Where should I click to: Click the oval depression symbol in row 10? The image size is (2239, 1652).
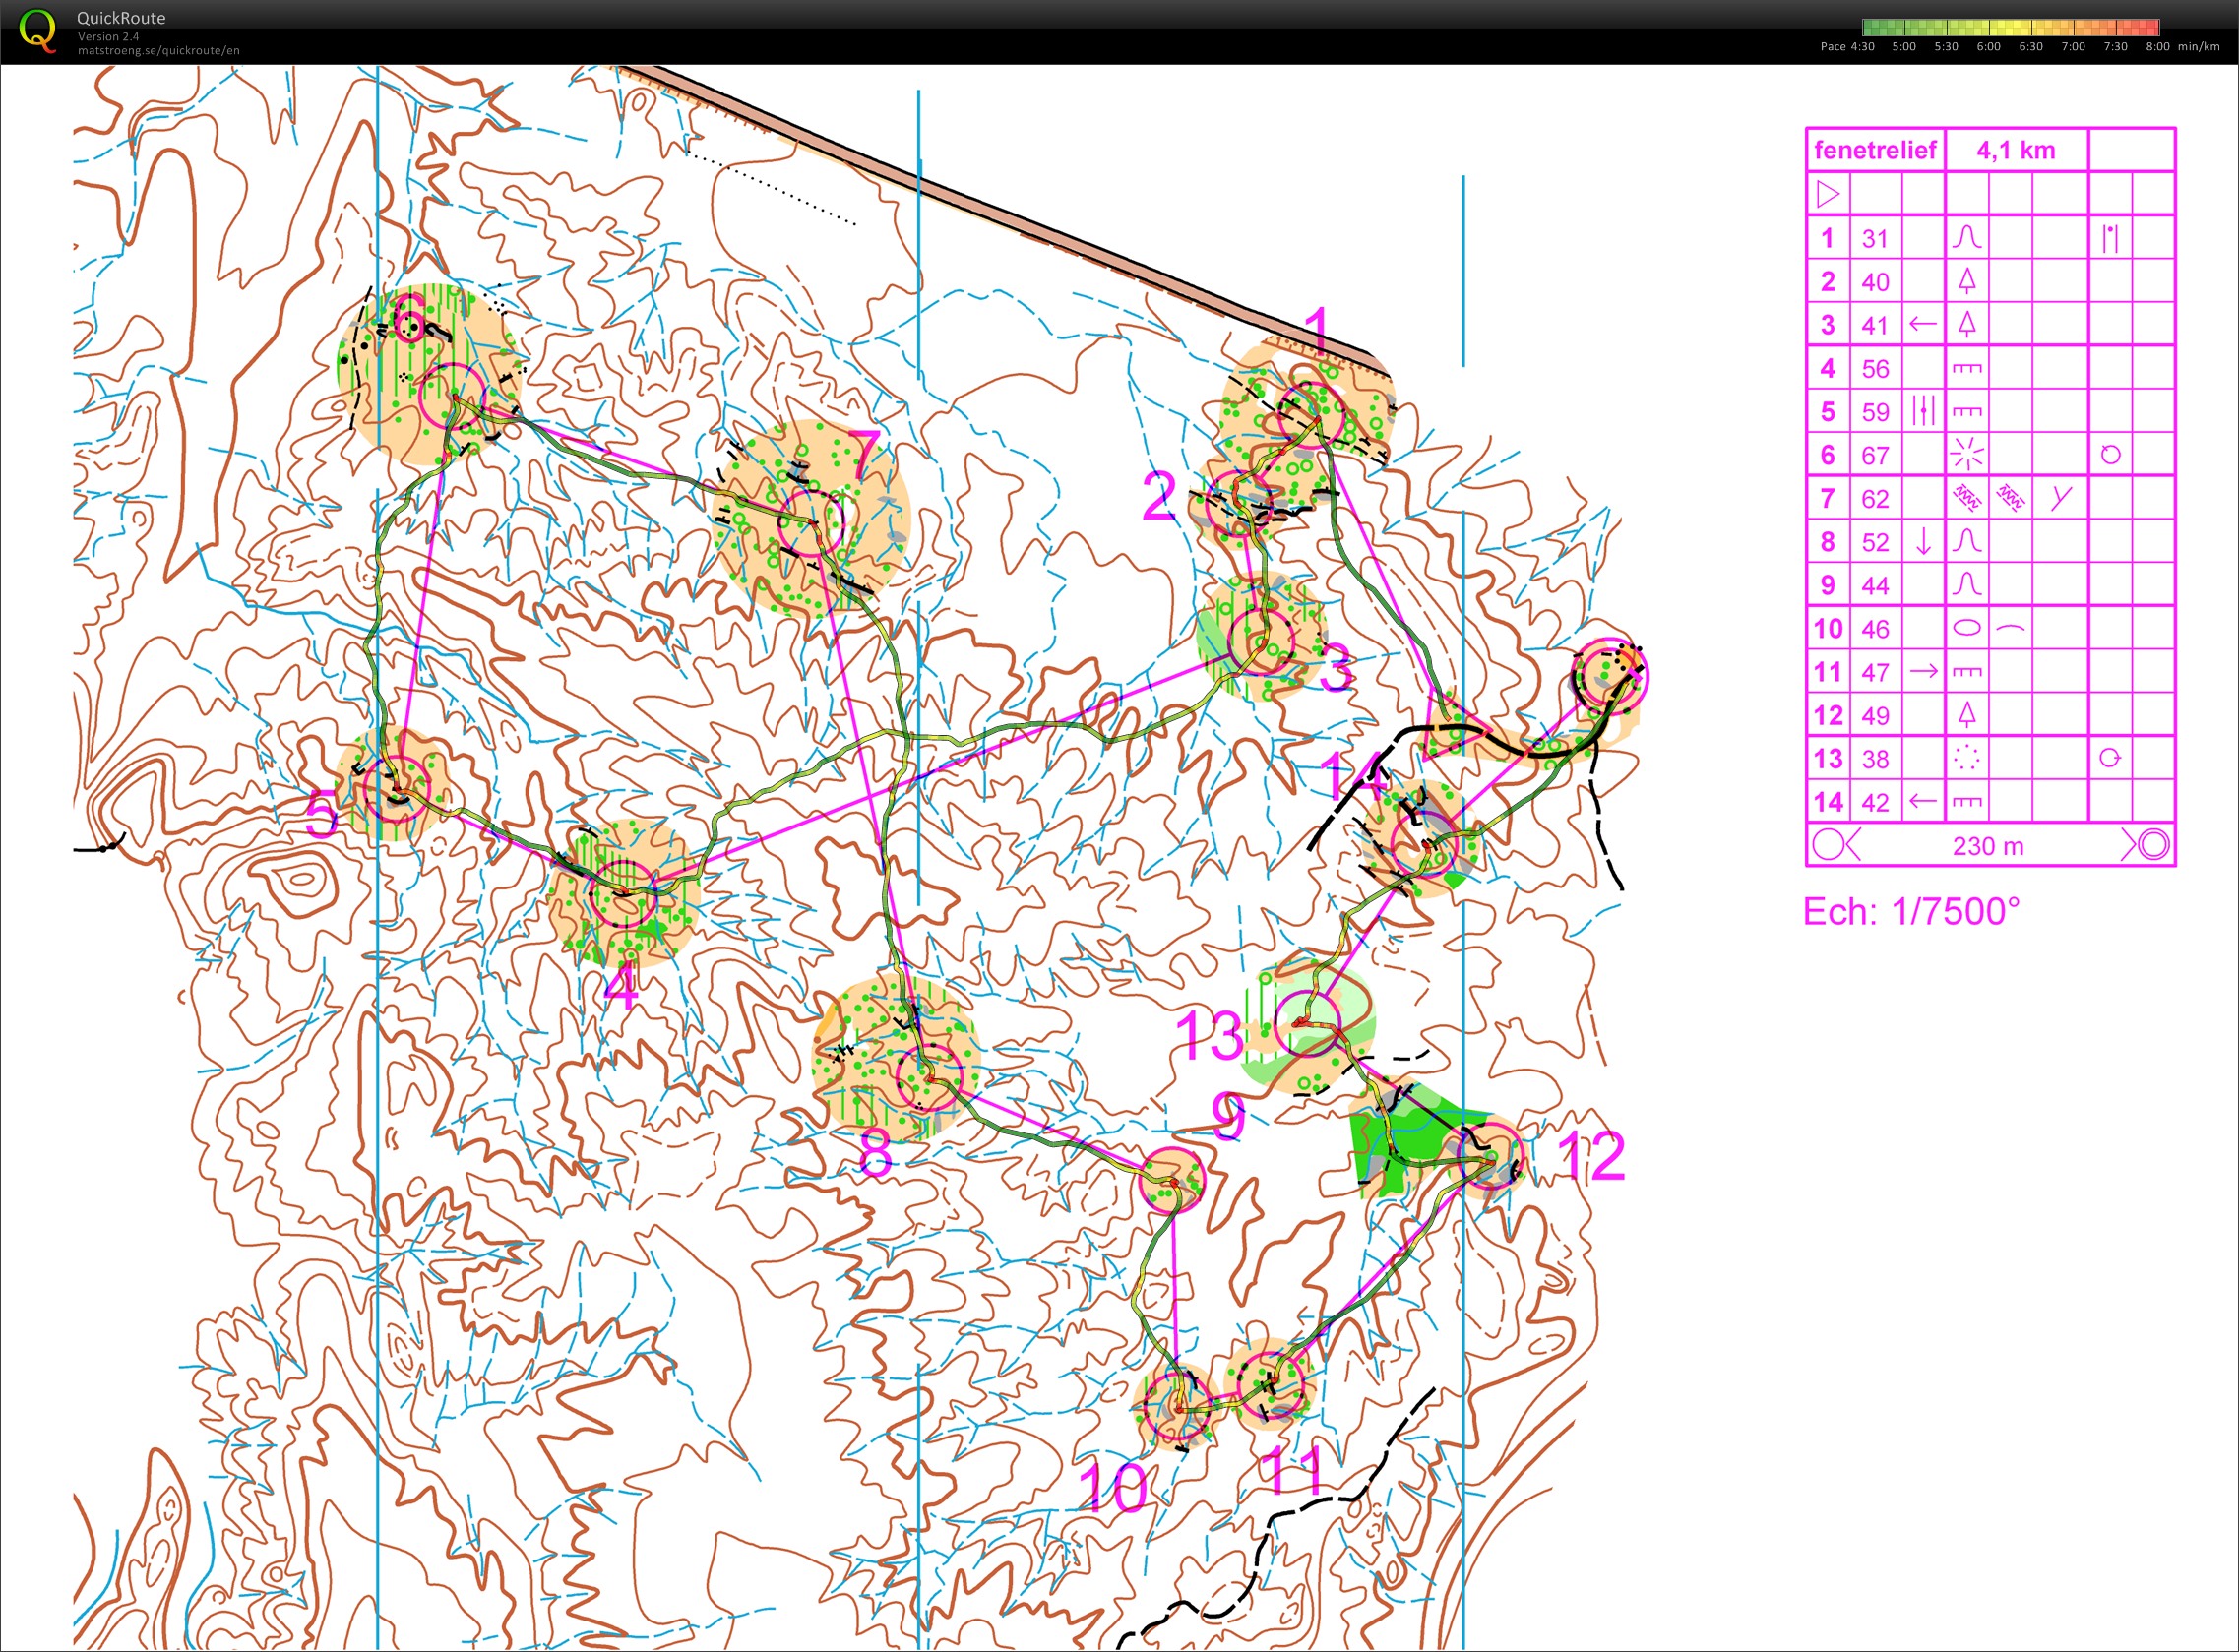tap(1966, 628)
